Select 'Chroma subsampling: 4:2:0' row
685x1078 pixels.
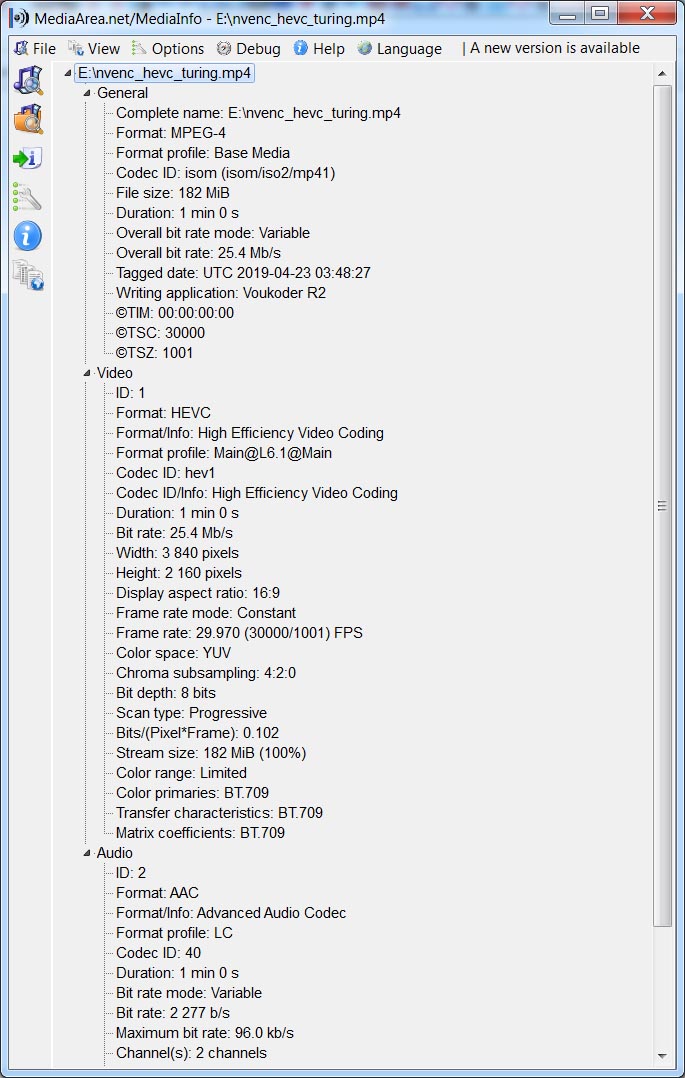pos(206,672)
